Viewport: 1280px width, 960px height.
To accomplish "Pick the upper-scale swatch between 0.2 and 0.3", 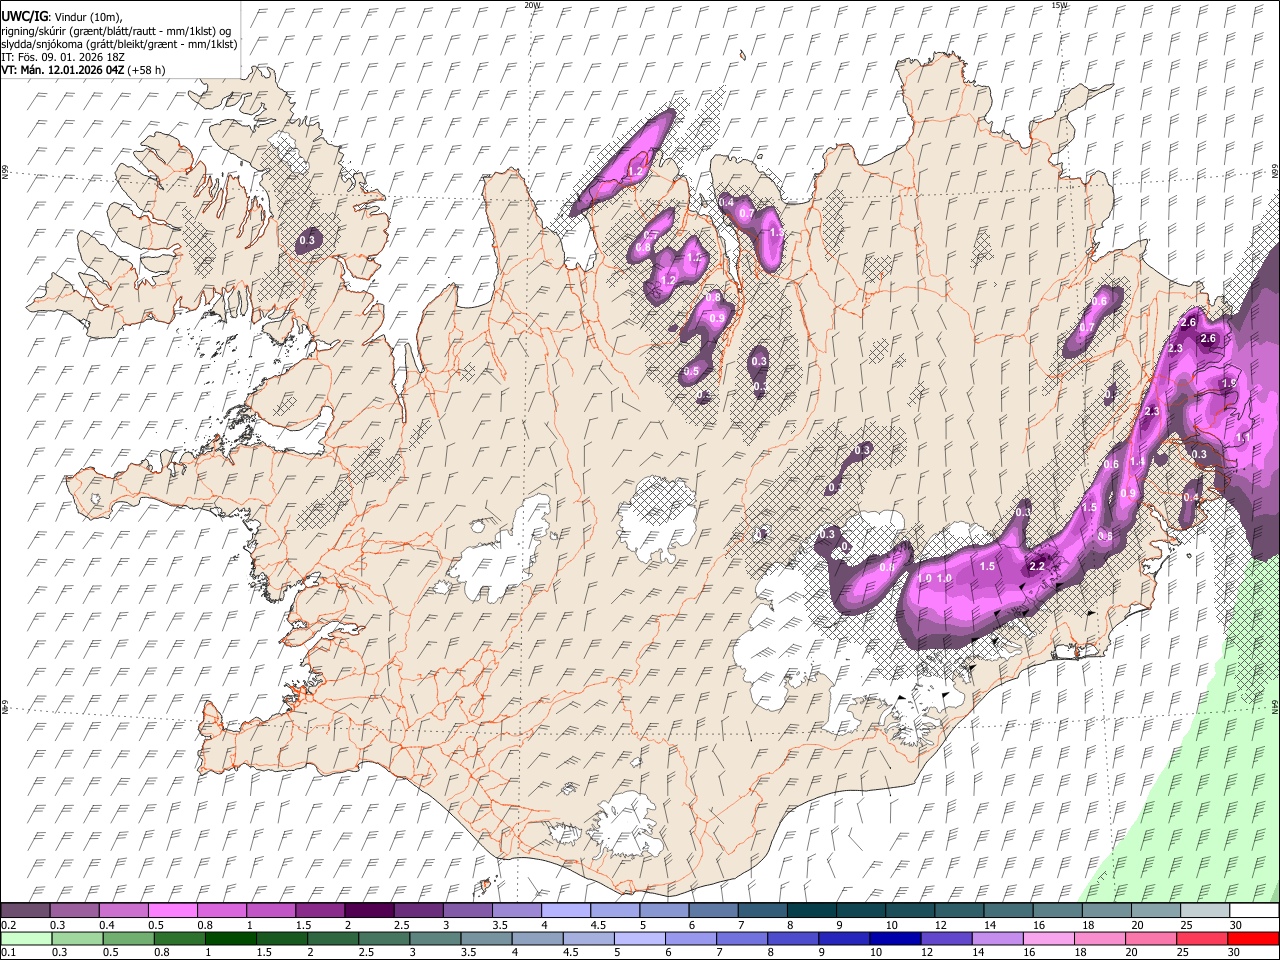I will tap(26, 910).
